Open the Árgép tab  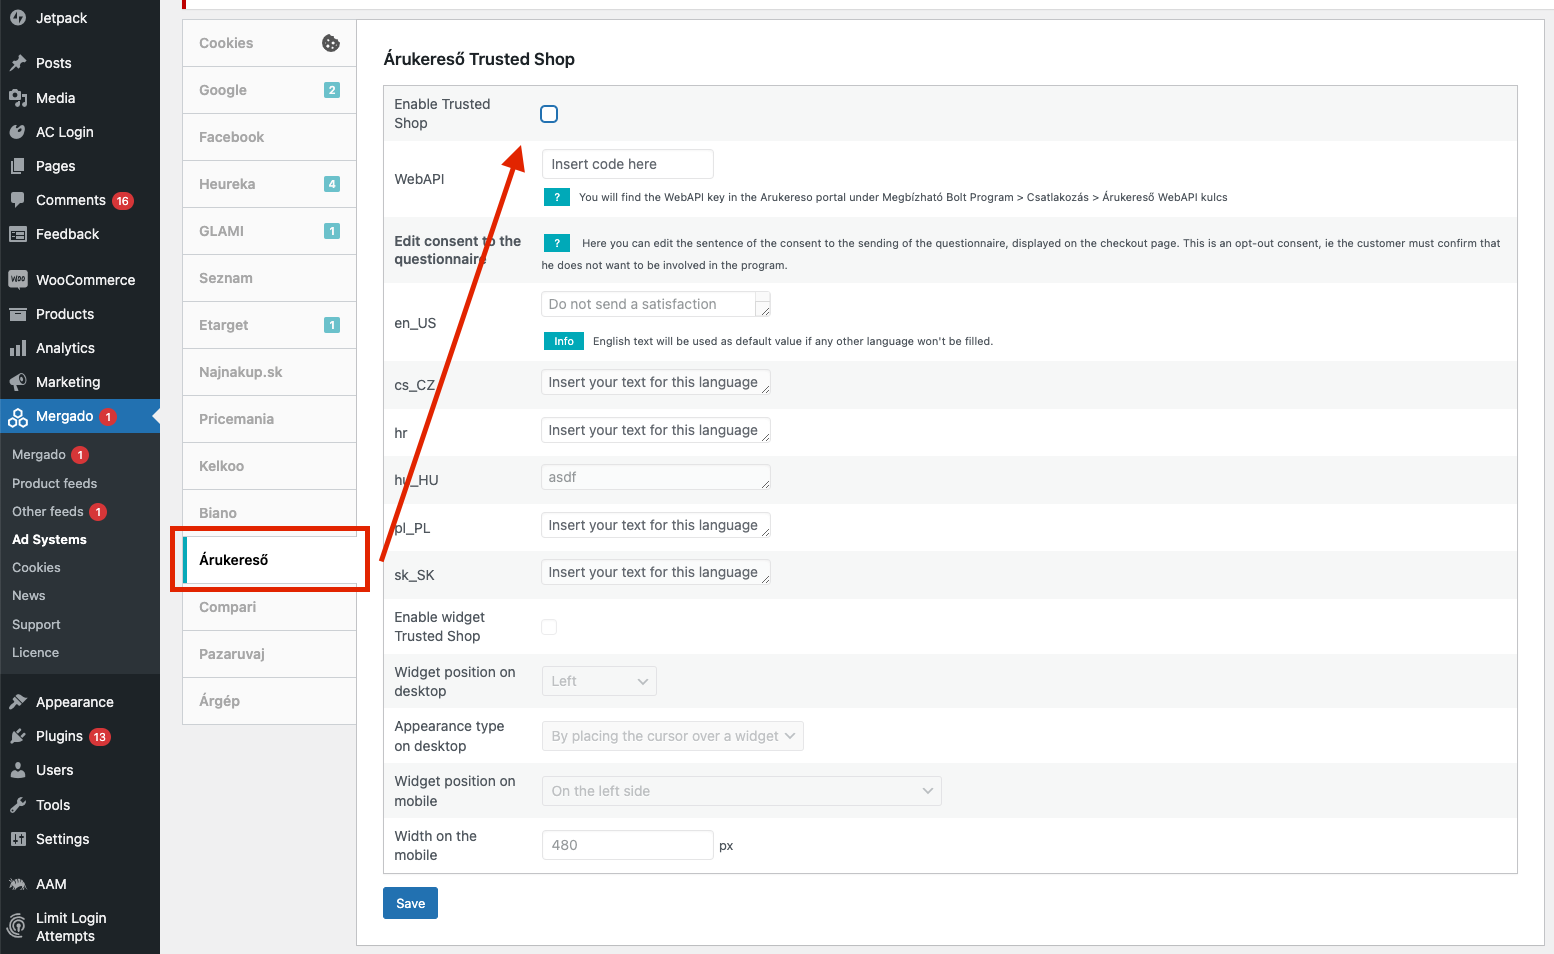pos(270,701)
